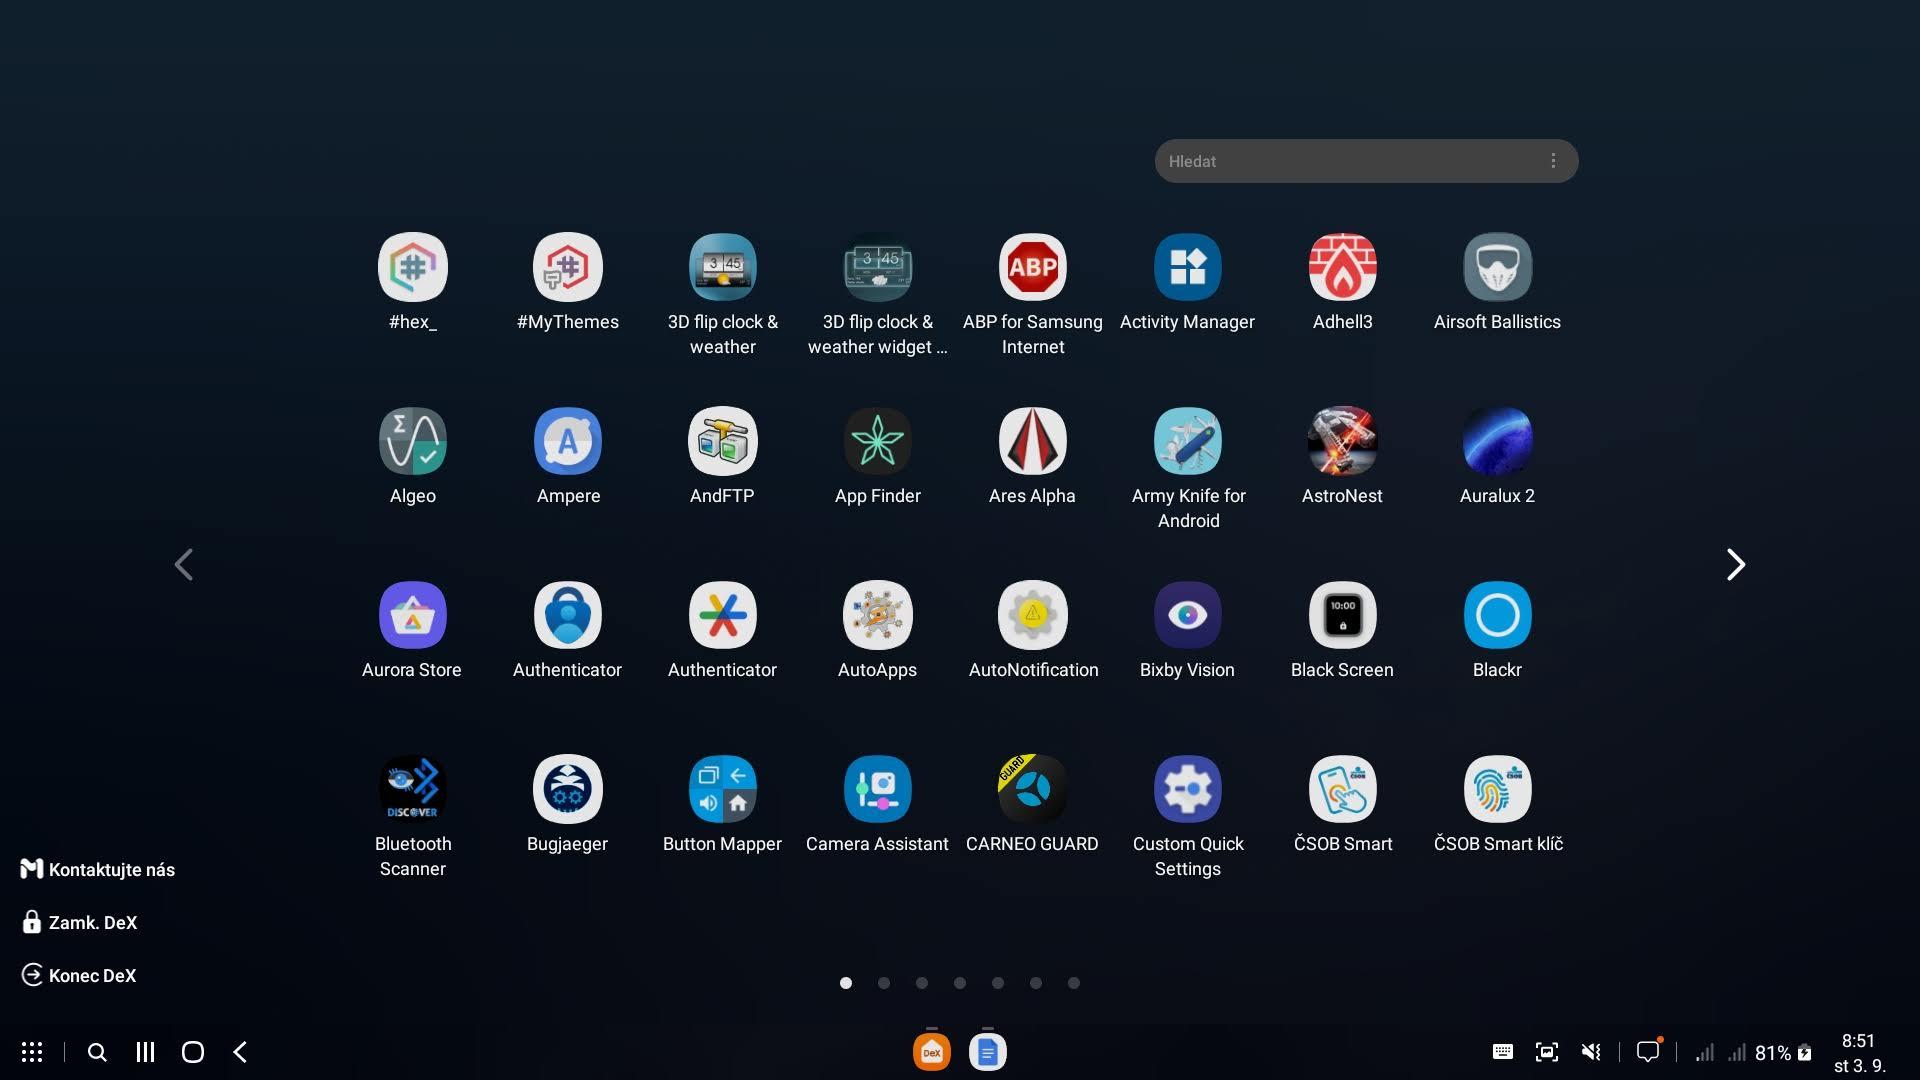Launch ČSOB Smart klíč app
Viewport: 1920px width, 1080px height.
pos(1497,789)
